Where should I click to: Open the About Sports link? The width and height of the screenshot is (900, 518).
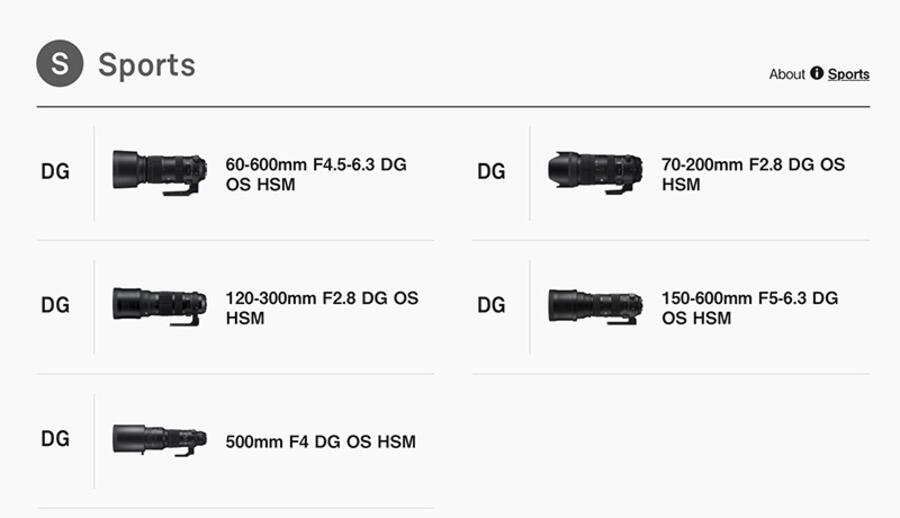(x=848, y=74)
